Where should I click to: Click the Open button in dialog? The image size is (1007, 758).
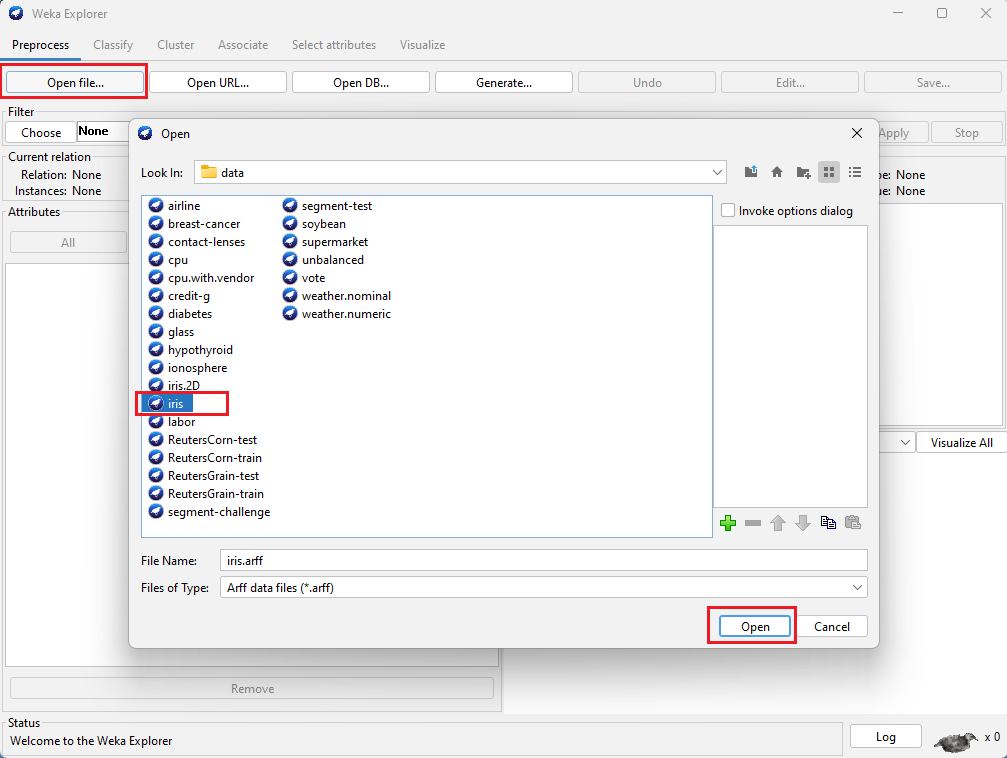pyautogui.click(x=755, y=626)
